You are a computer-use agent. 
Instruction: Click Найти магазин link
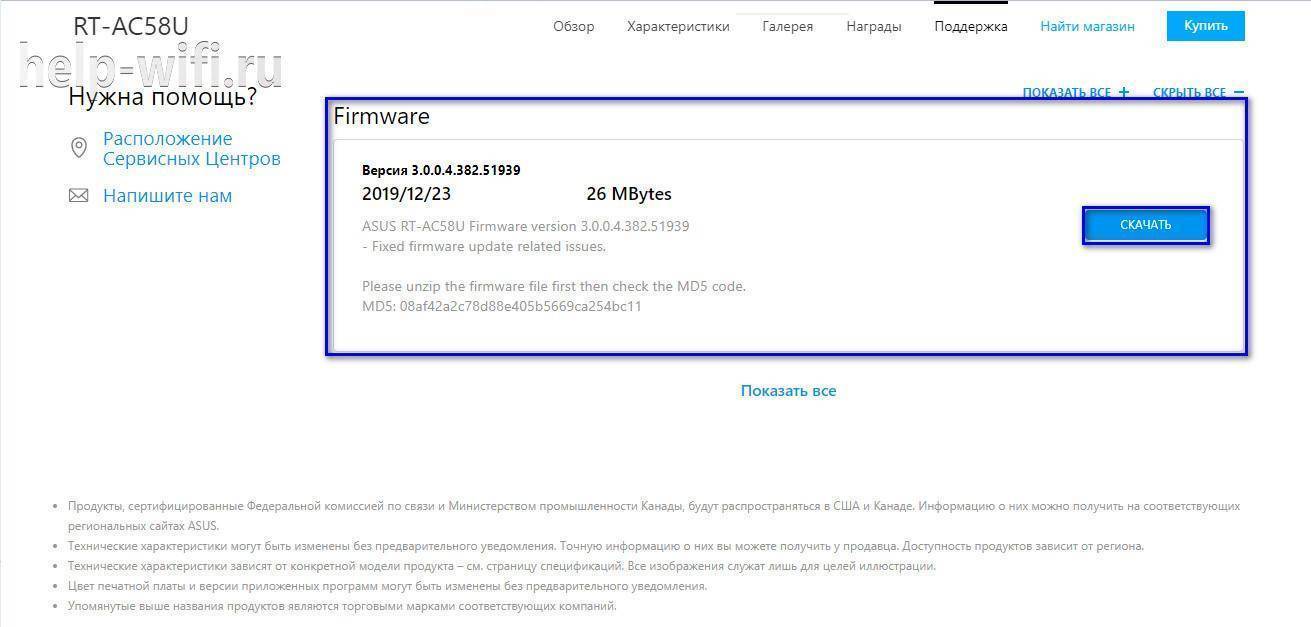[1087, 26]
